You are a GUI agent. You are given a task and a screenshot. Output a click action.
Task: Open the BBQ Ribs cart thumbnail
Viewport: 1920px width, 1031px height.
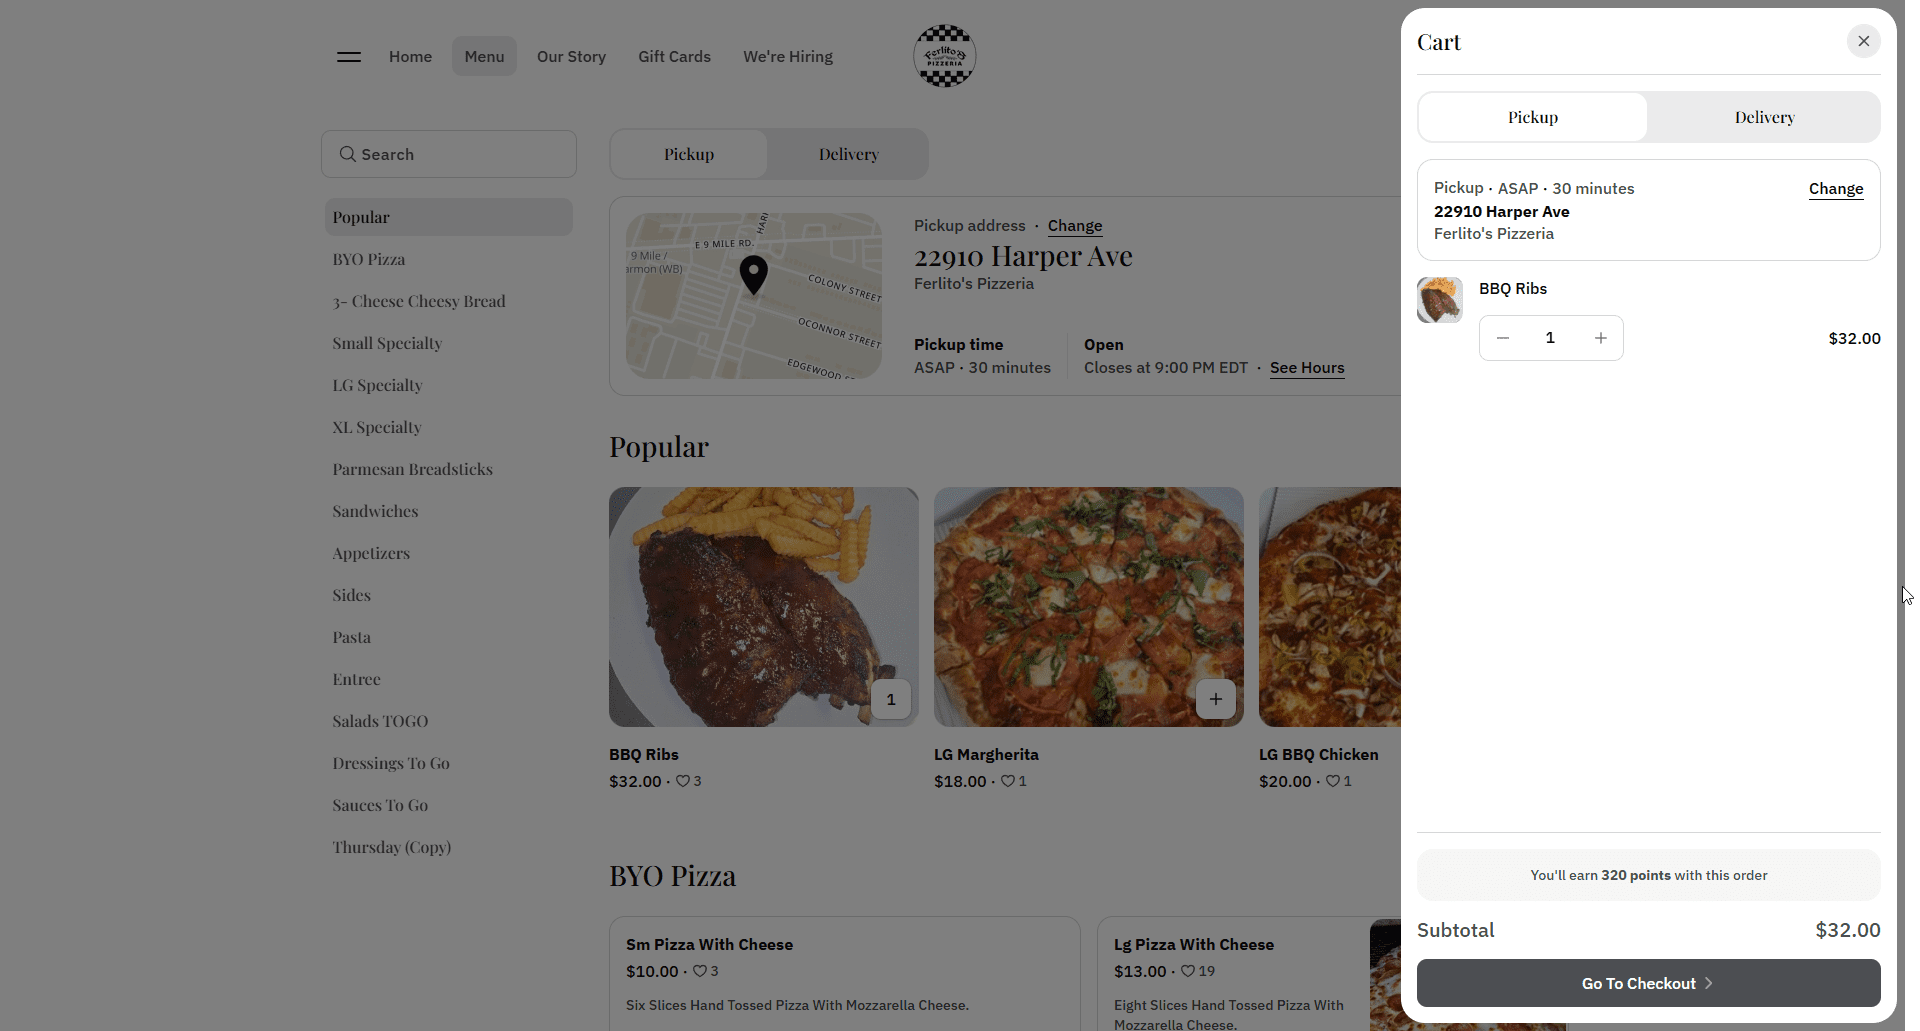click(x=1439, y=300)
